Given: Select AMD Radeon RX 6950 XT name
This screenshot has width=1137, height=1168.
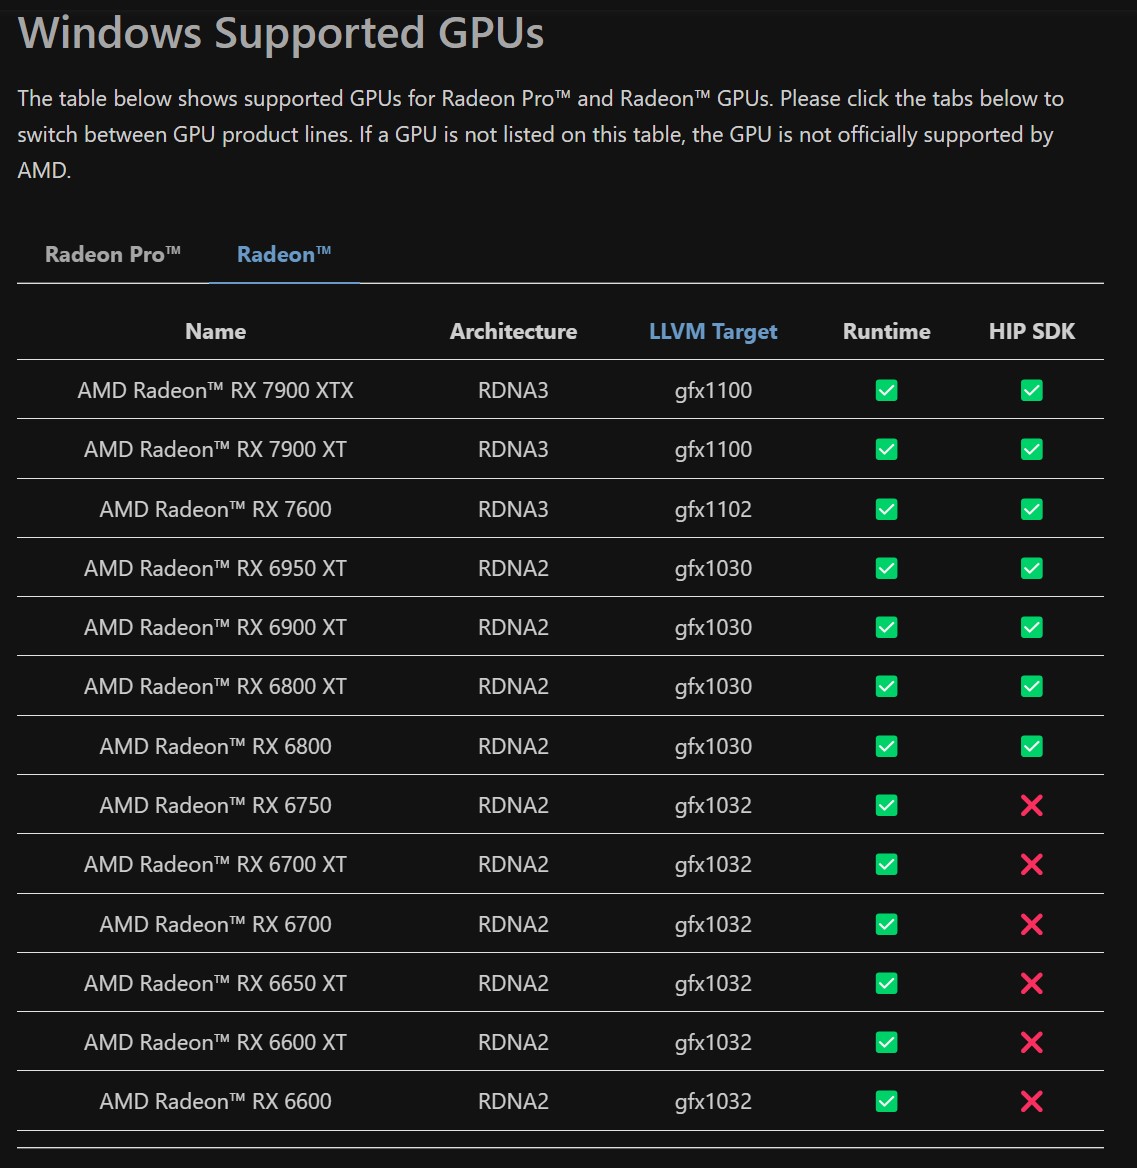Looking at the screenshot, I should click(215, 568).
